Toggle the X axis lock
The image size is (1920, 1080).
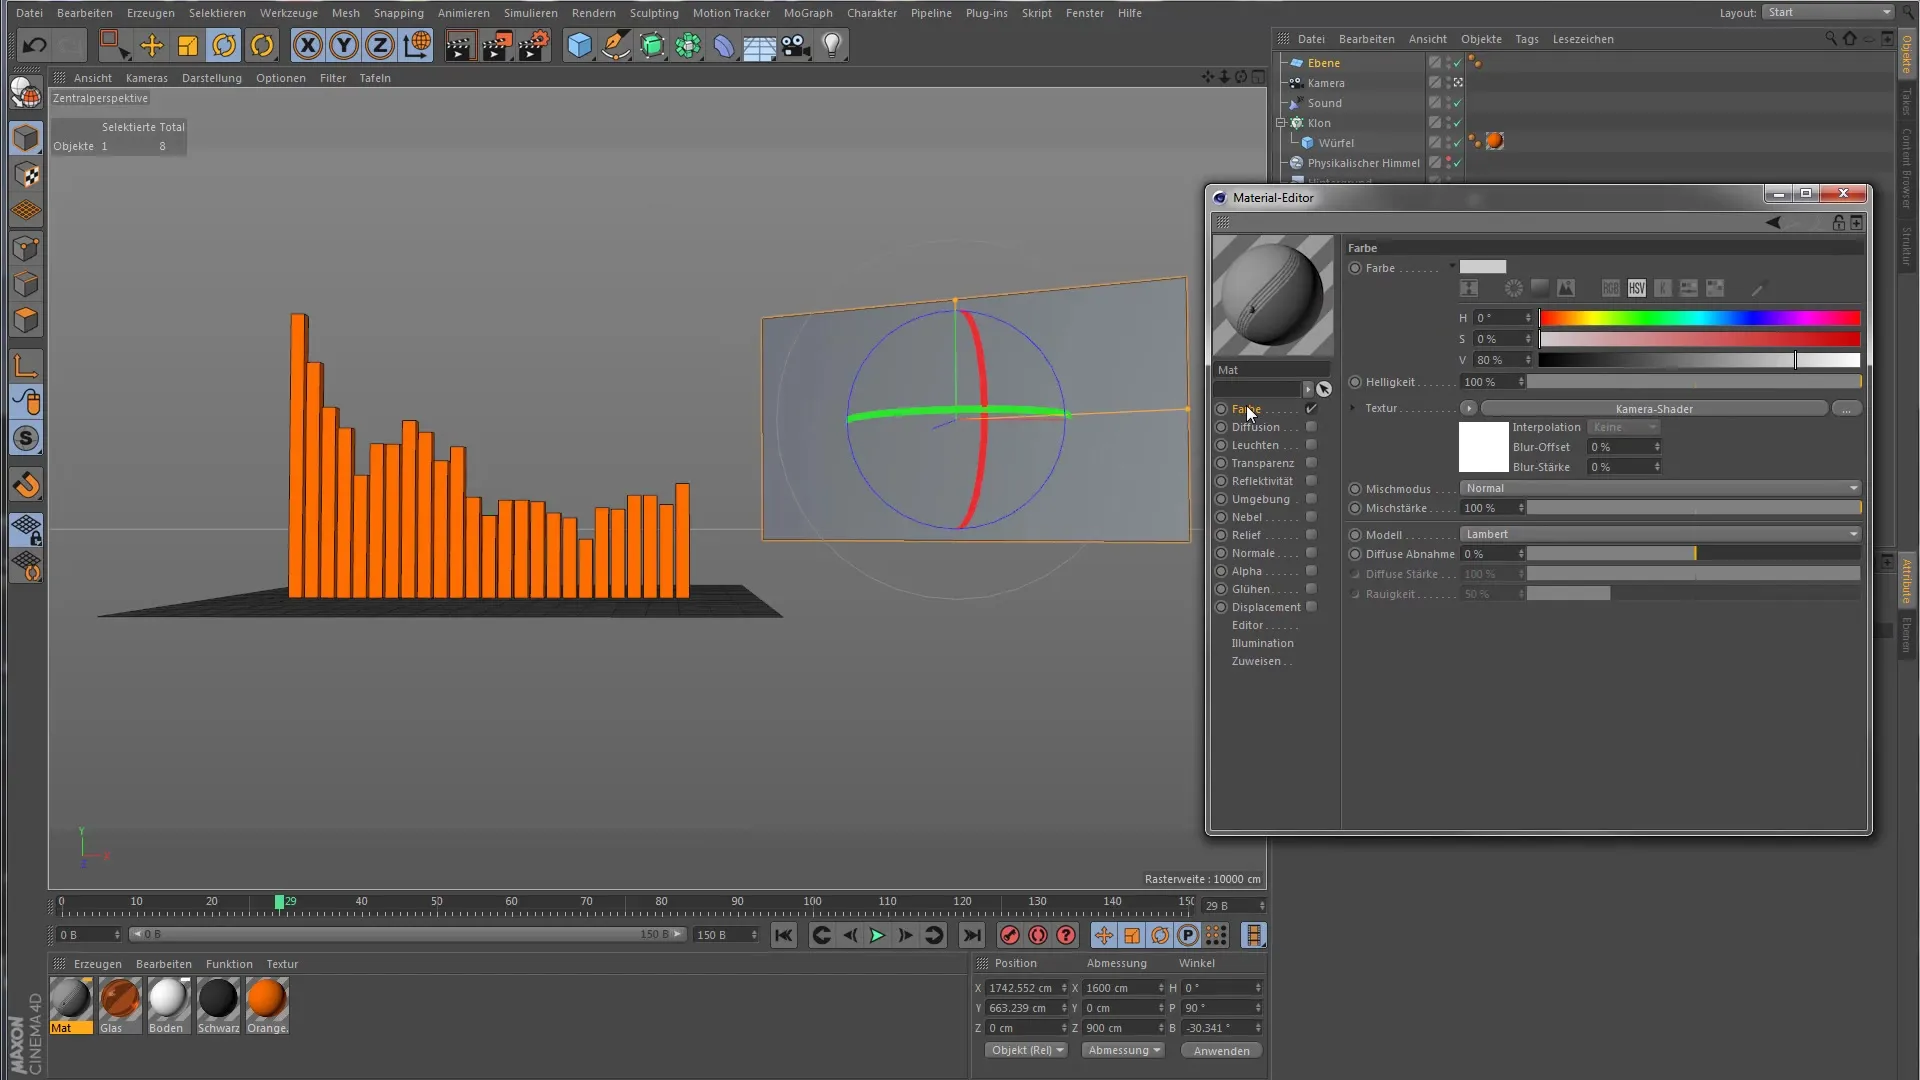coord(308,45)
